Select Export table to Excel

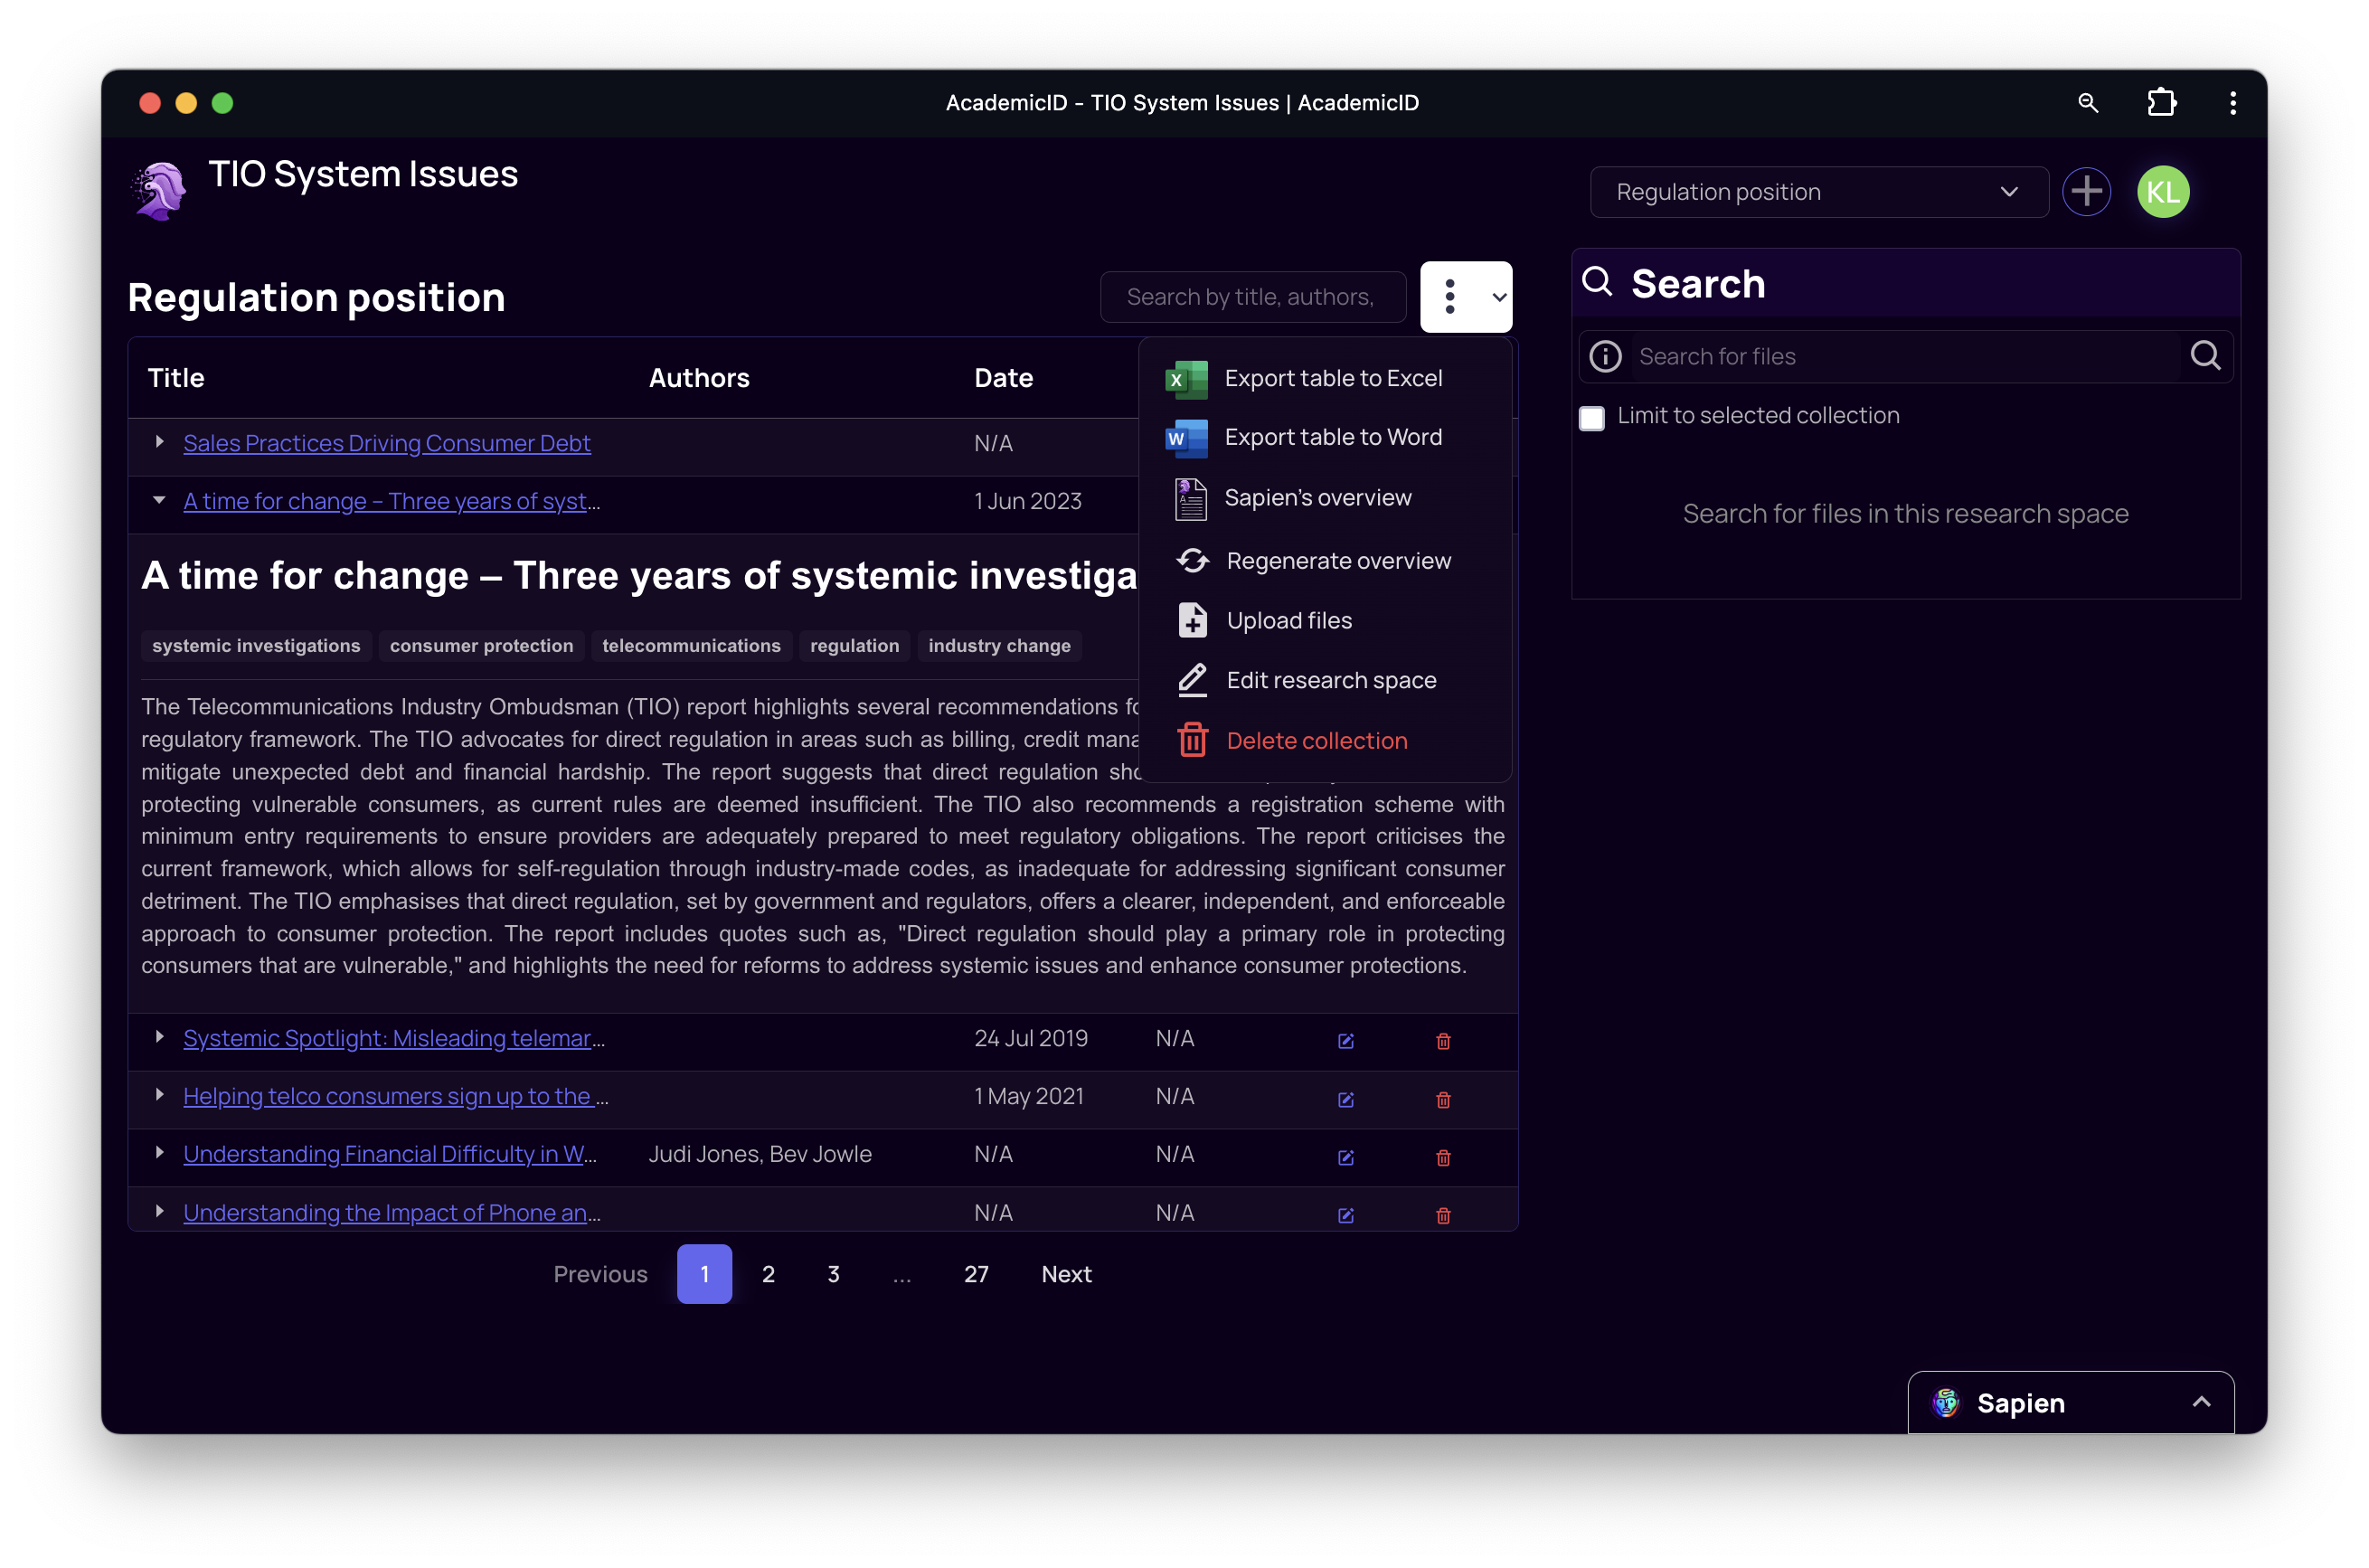coord(1324,379)
